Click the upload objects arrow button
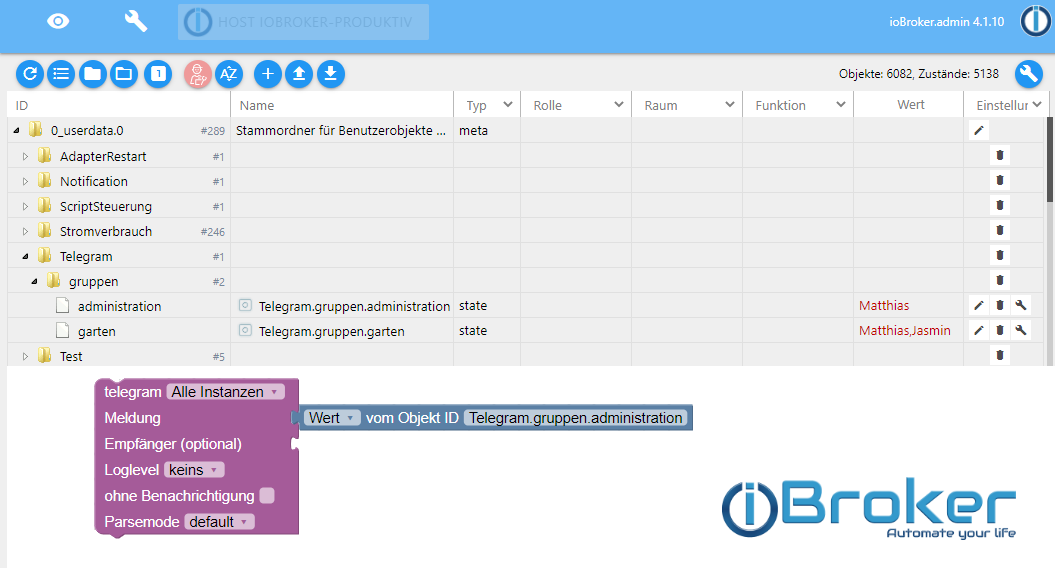Image resolution: width=1055 pixels, height=568 pixels. [299, 73]
